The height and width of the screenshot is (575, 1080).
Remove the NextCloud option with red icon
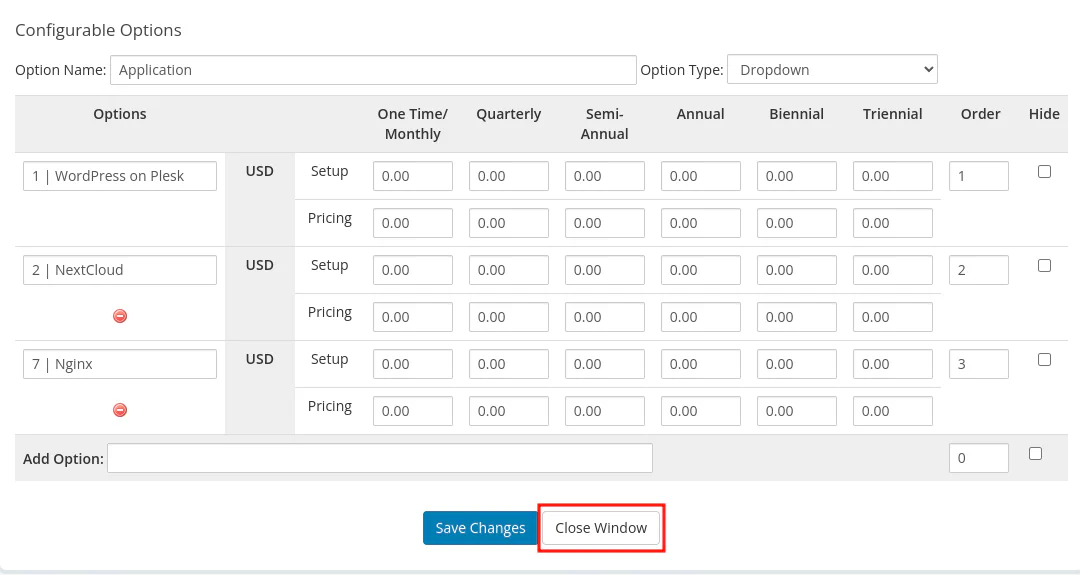pyautogui.click(x=120, y=316)
